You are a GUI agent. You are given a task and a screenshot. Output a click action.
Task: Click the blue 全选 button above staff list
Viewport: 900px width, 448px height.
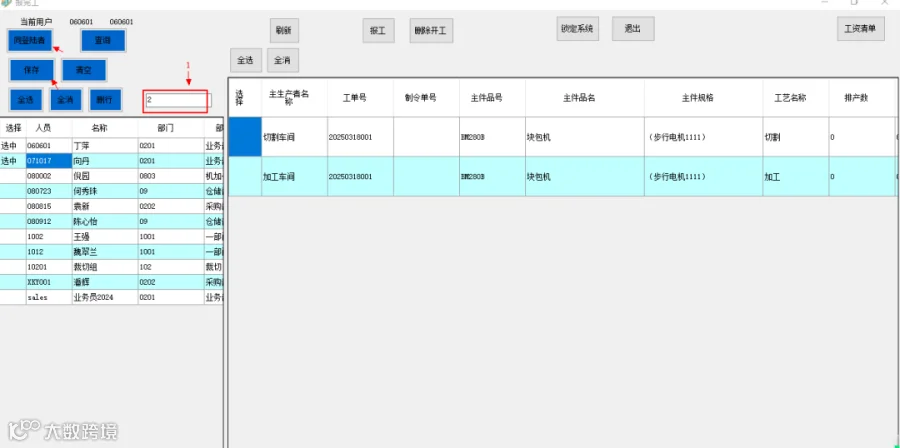[25, 100]
